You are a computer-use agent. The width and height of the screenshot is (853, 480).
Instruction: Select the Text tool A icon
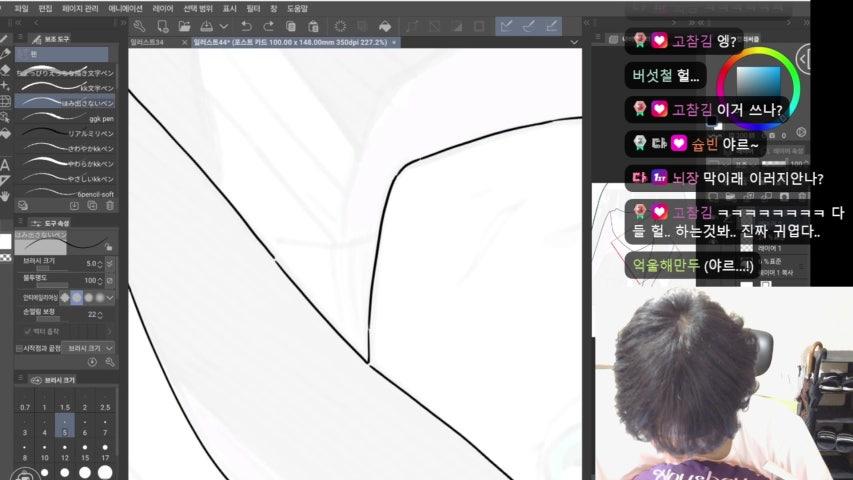(x=5, y=165)
